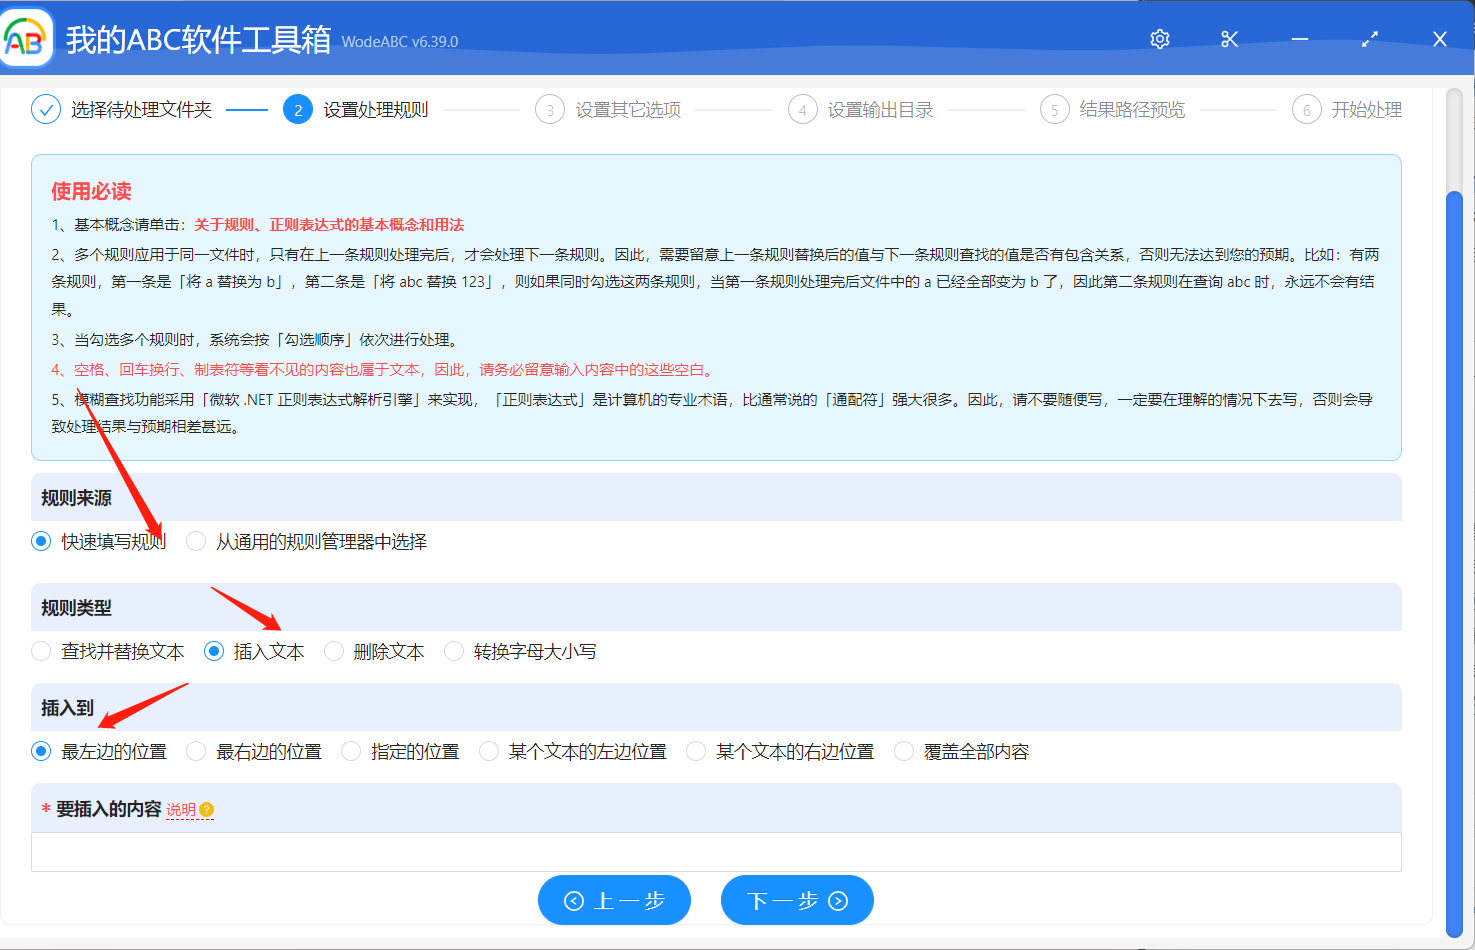Open the settings gear icon
Screen dimensions: 1475x950
coord(1159,38)
